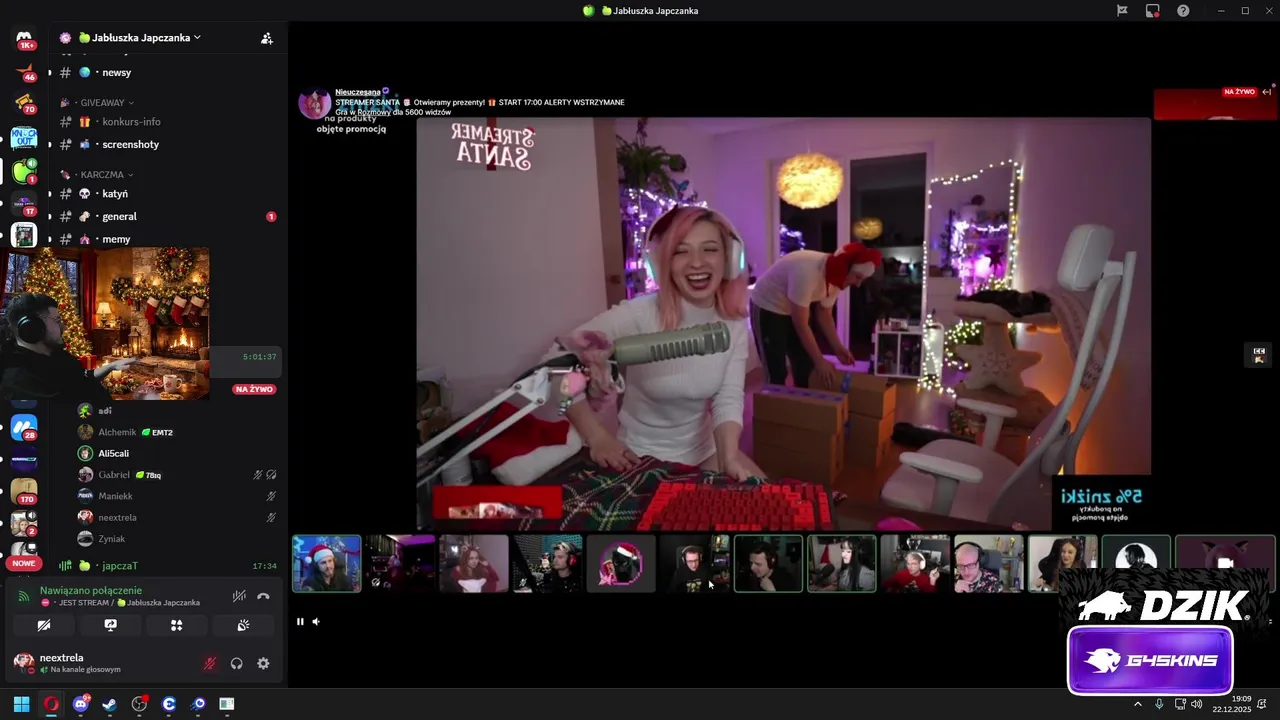
Task: Open user settings gear
Action: tap(263, 663)
